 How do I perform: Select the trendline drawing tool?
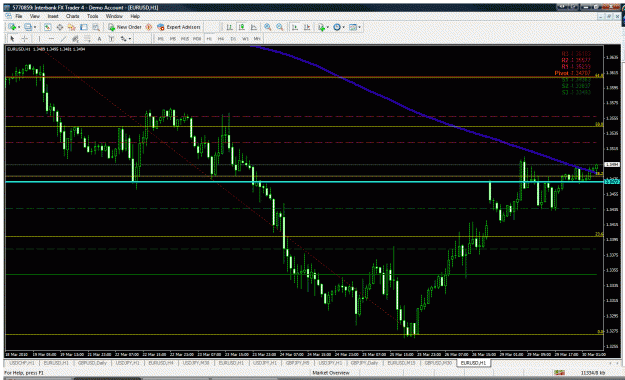coord(63,39)
